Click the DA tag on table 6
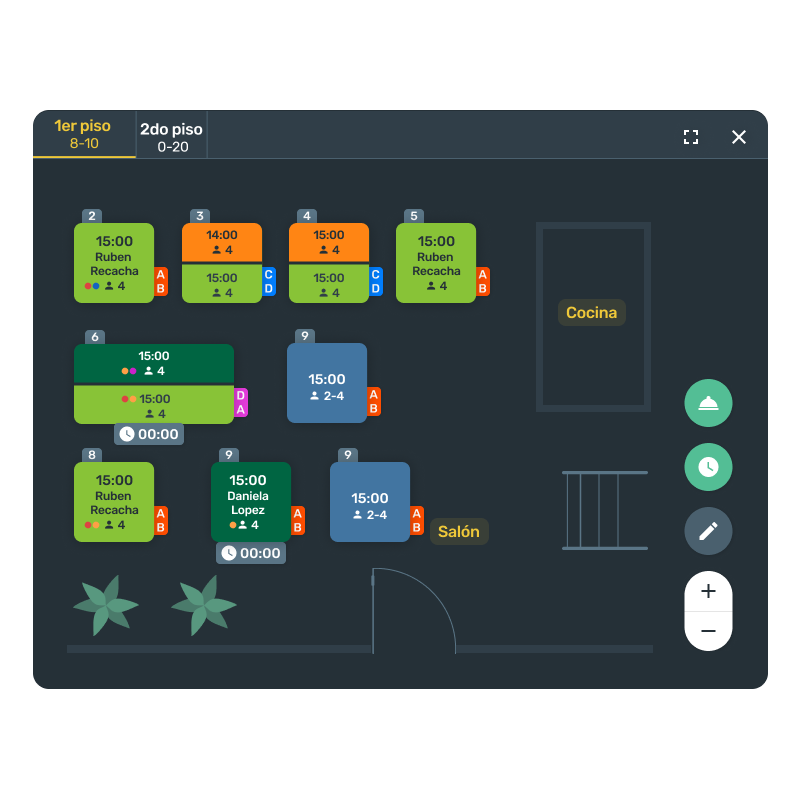 point(241,403)
